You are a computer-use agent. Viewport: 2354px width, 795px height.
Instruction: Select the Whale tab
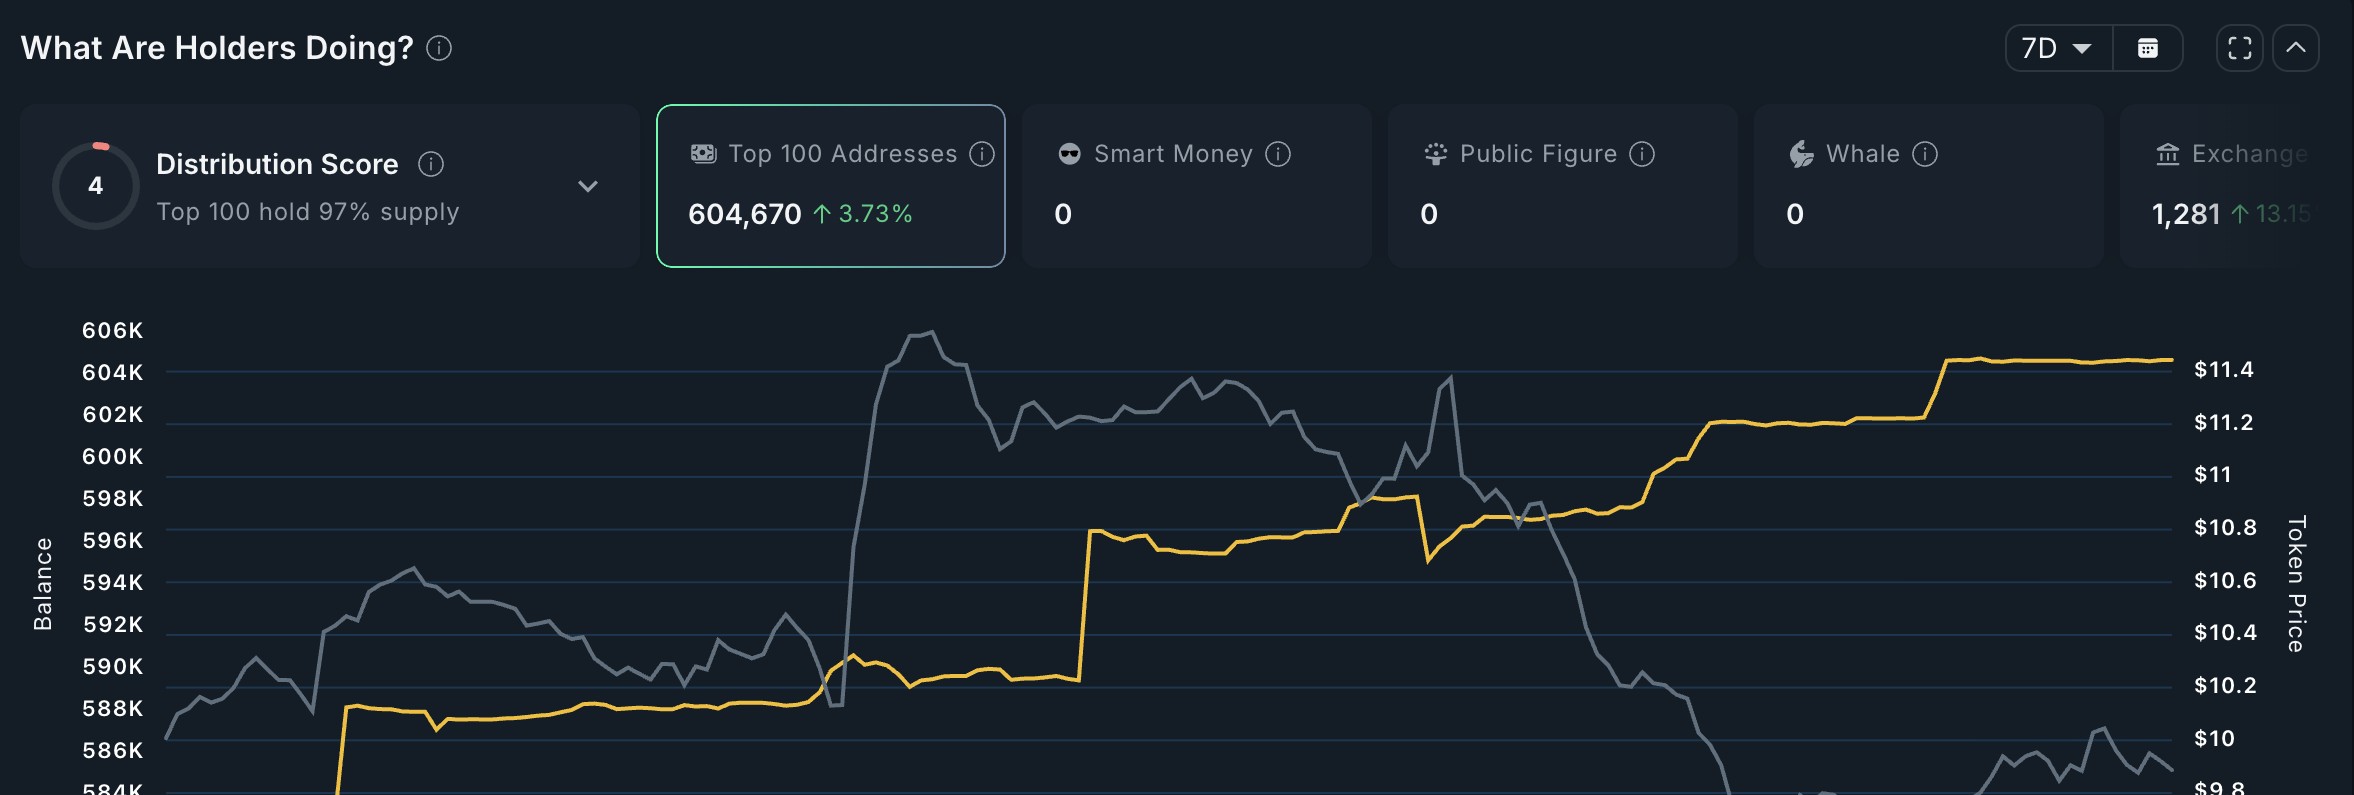coord(1929,186)
